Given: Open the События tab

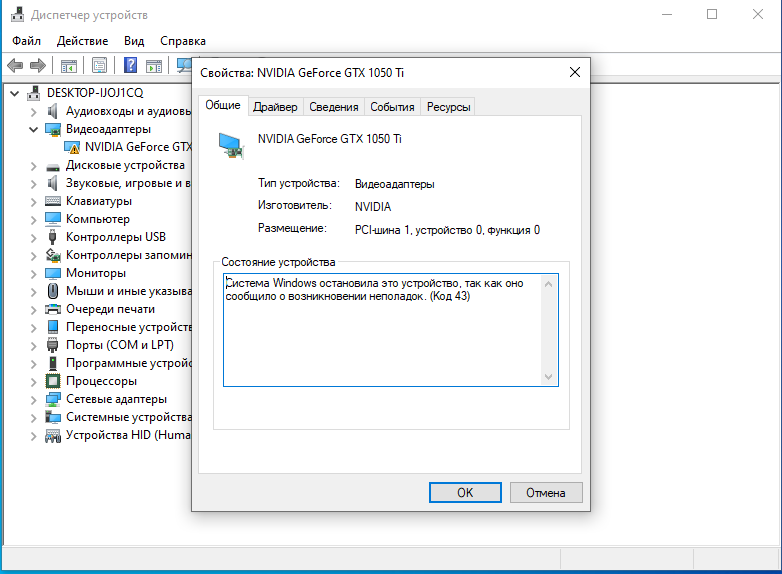Looking at the screenshot, I should coord(392,107).
